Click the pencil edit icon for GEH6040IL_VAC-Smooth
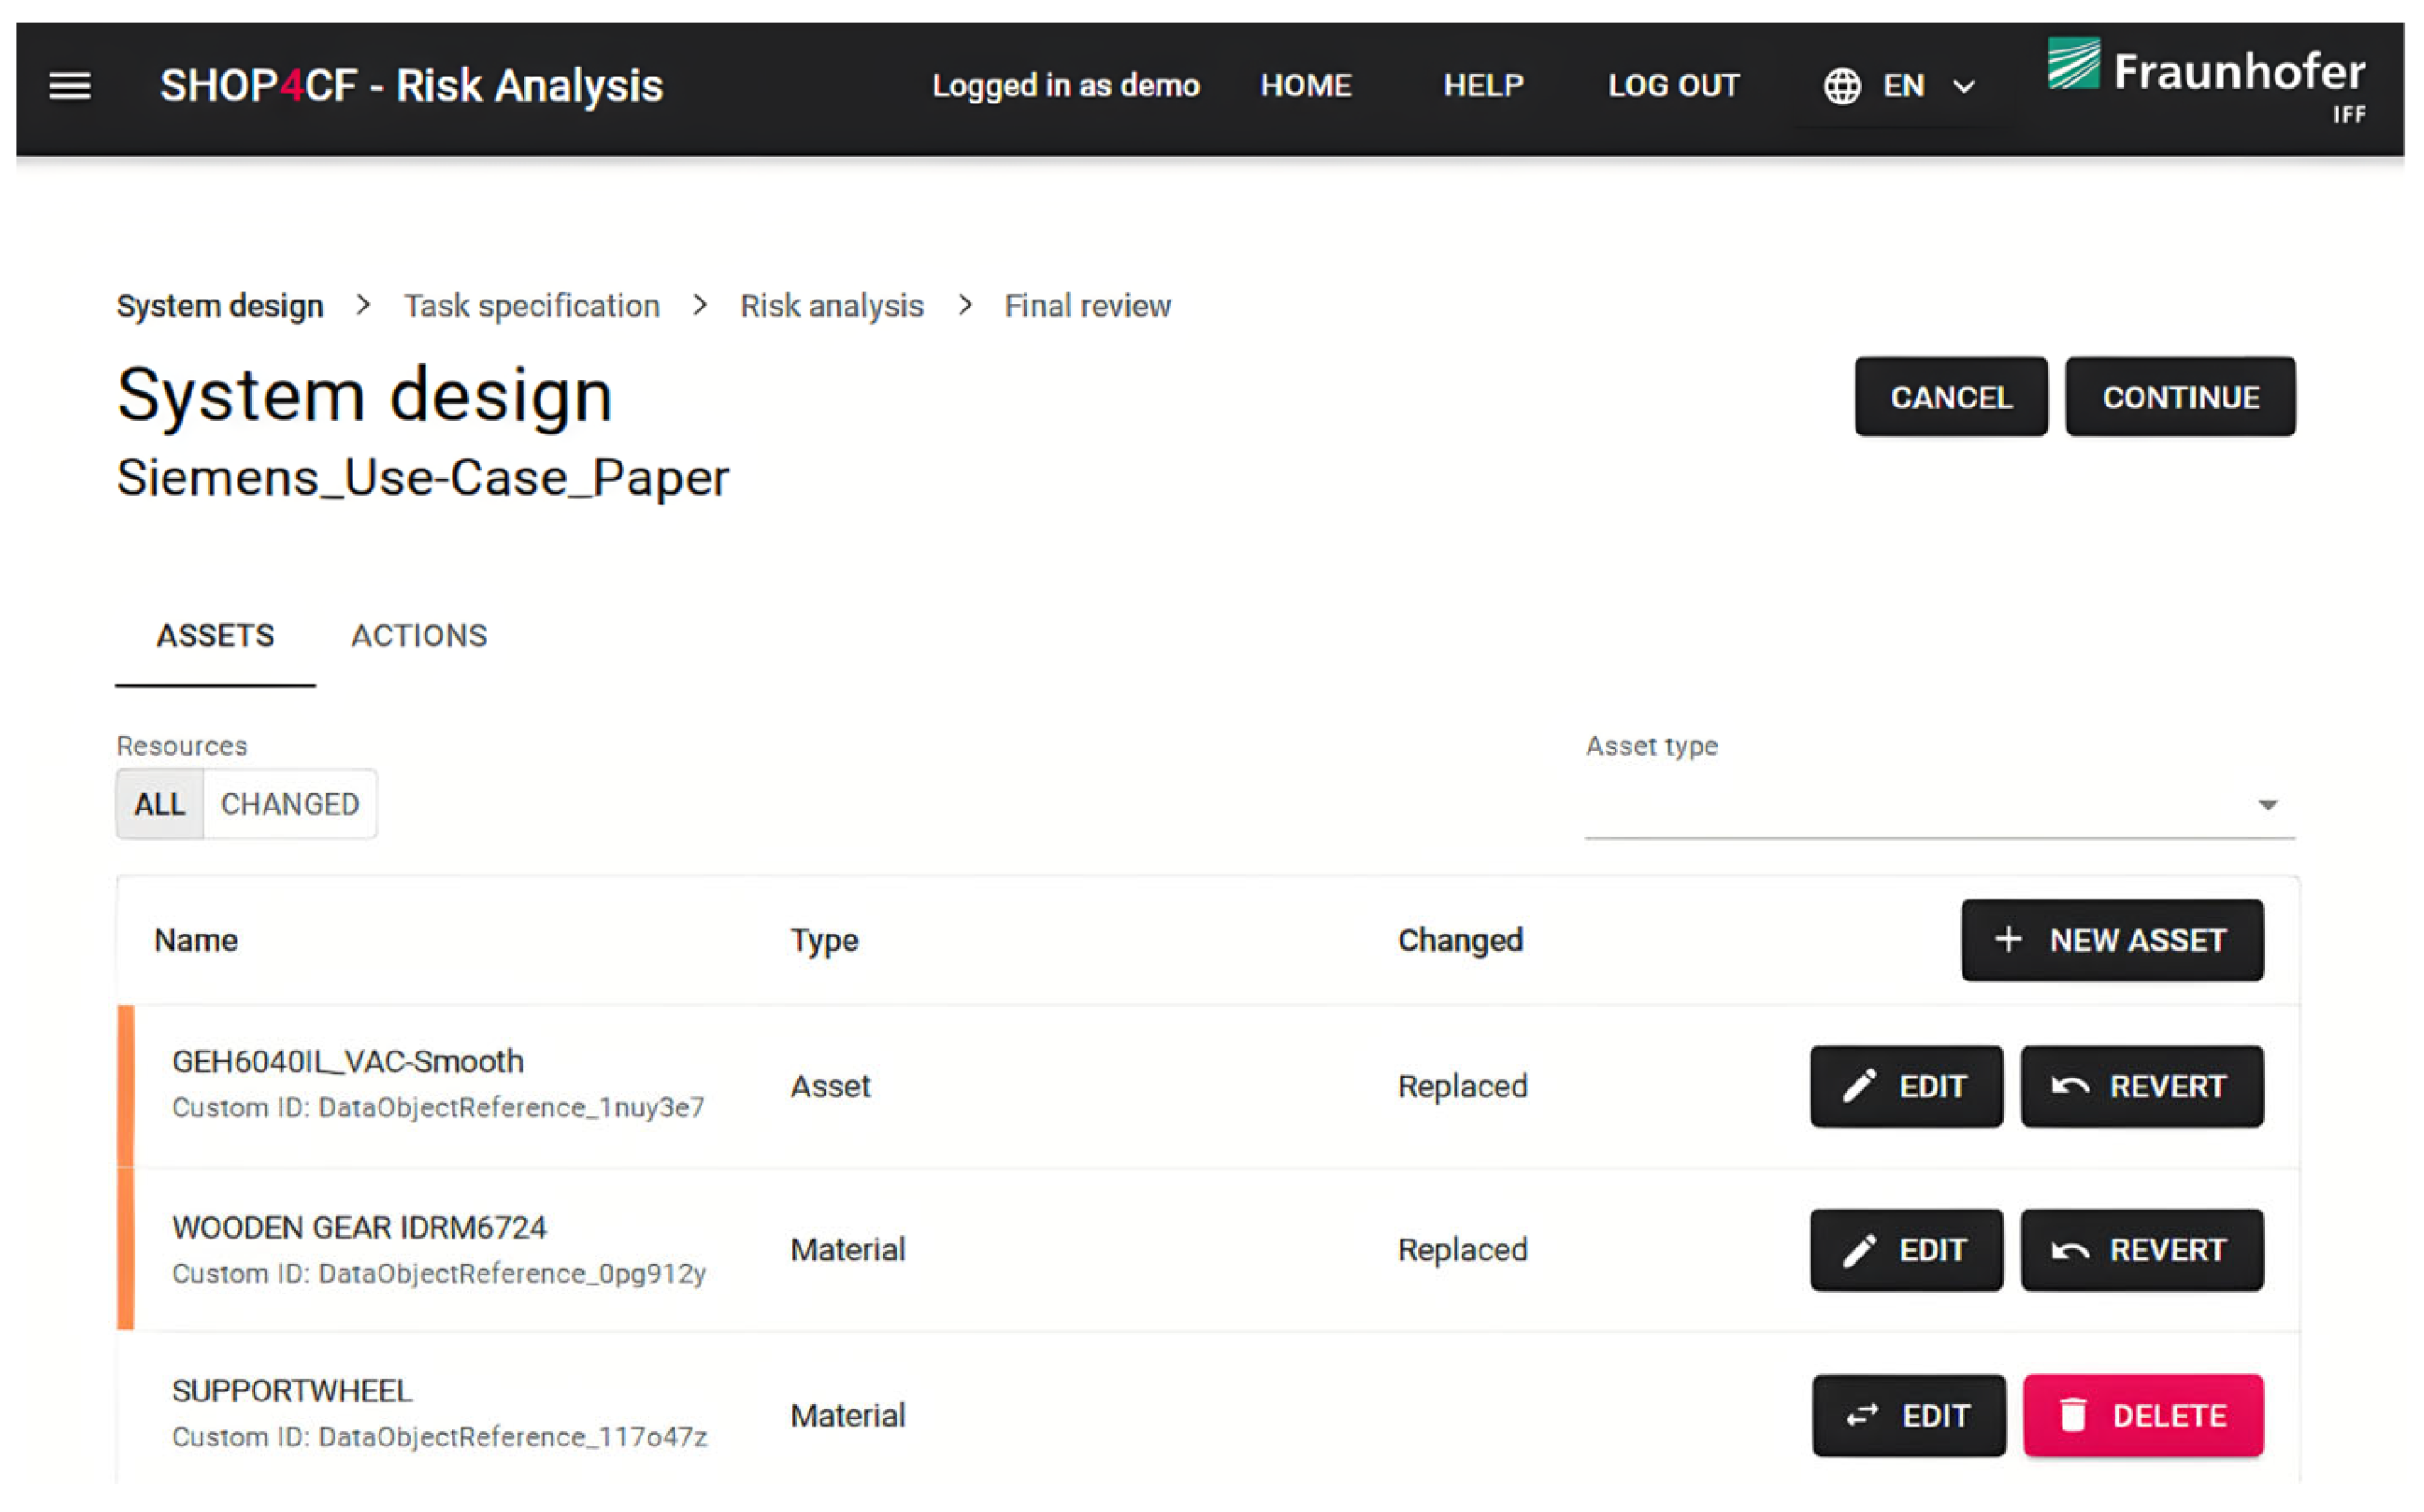The image size is (2424, 1512). coord(1859,1087)
